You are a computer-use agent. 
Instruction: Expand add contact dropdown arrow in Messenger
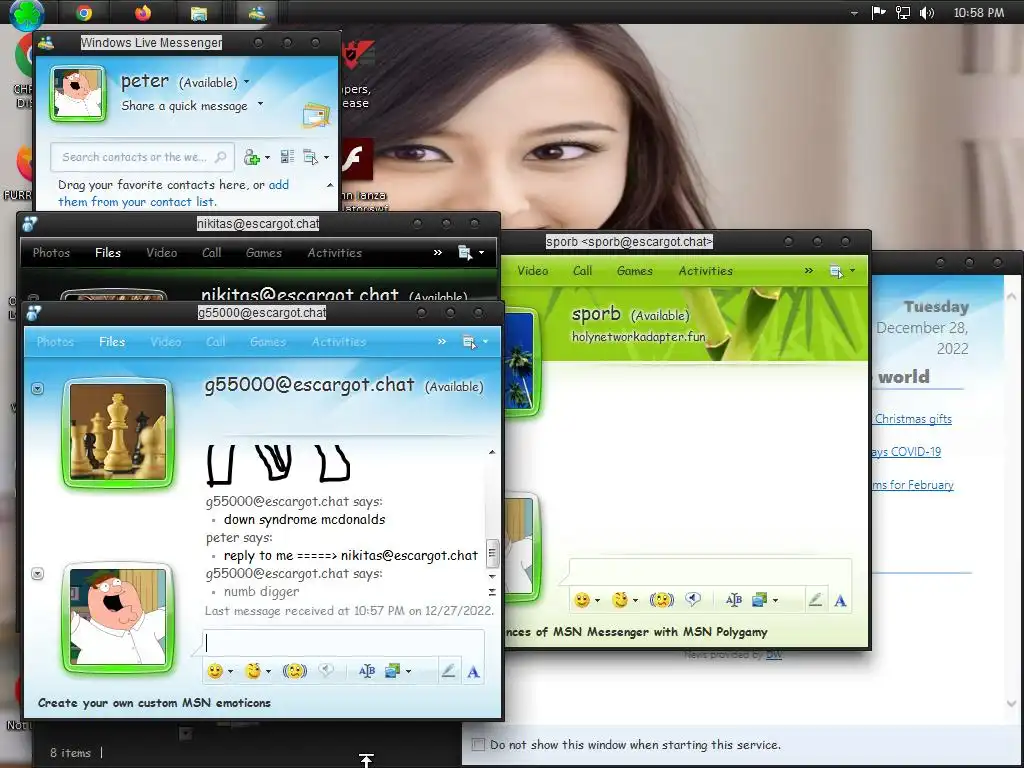pyautogui.click(x=267, y=157)
